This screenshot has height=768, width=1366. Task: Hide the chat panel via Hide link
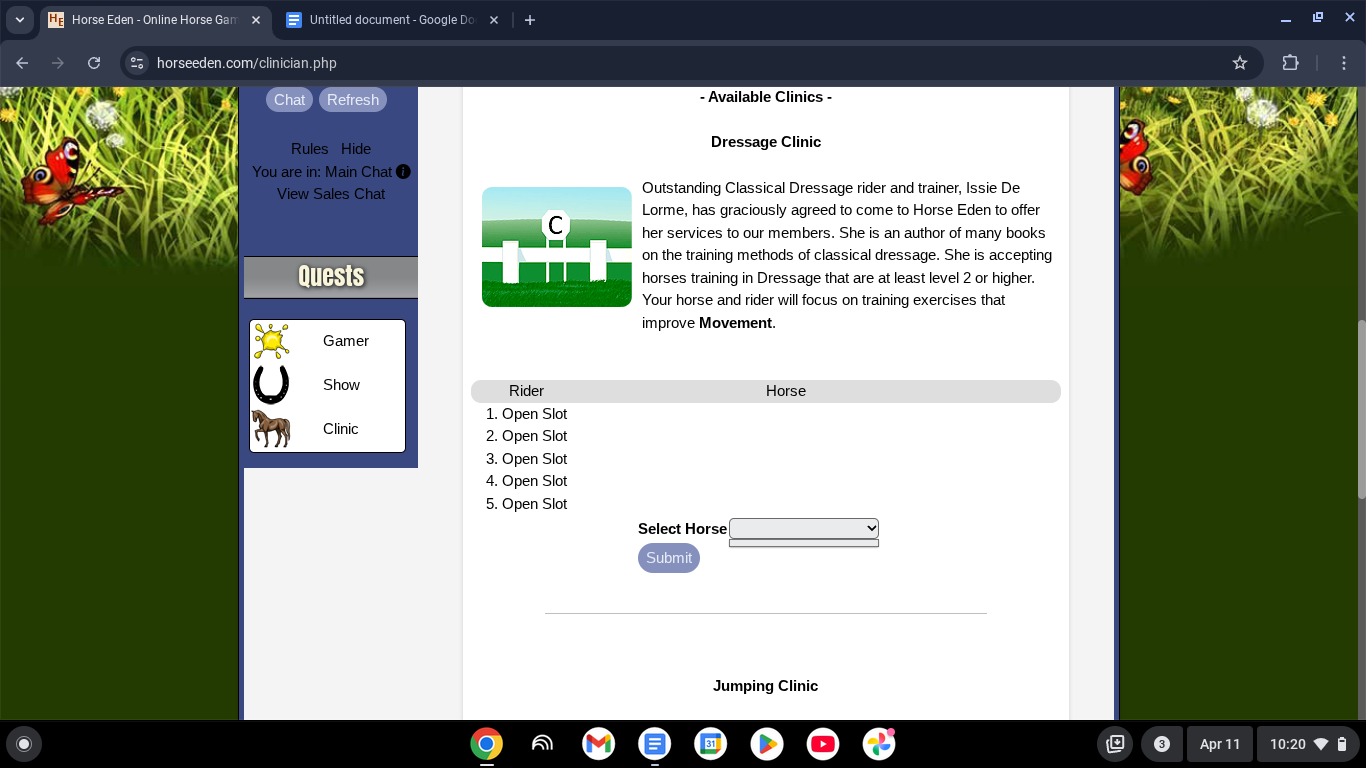point(355,149)
